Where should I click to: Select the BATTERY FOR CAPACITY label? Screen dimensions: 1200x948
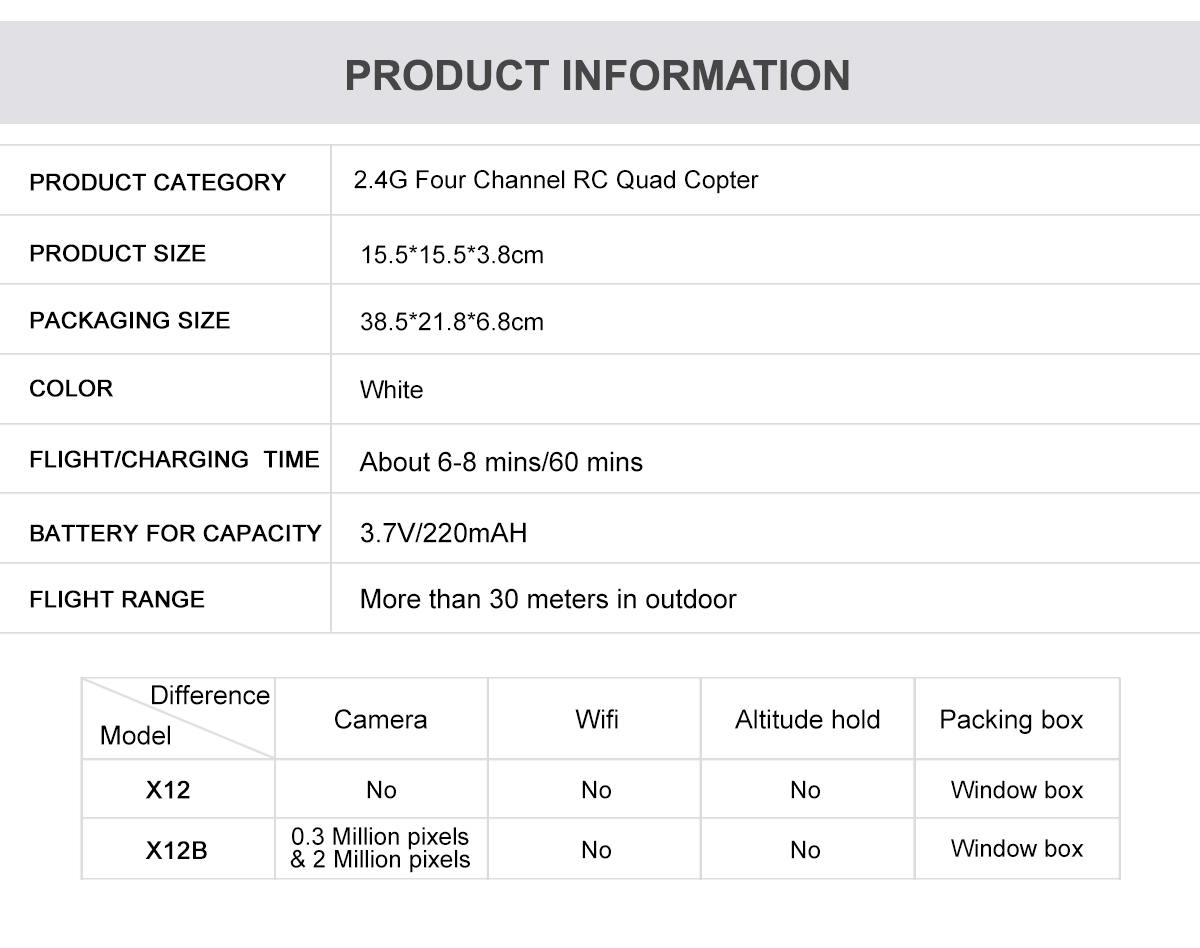click(x=175, y=533)
